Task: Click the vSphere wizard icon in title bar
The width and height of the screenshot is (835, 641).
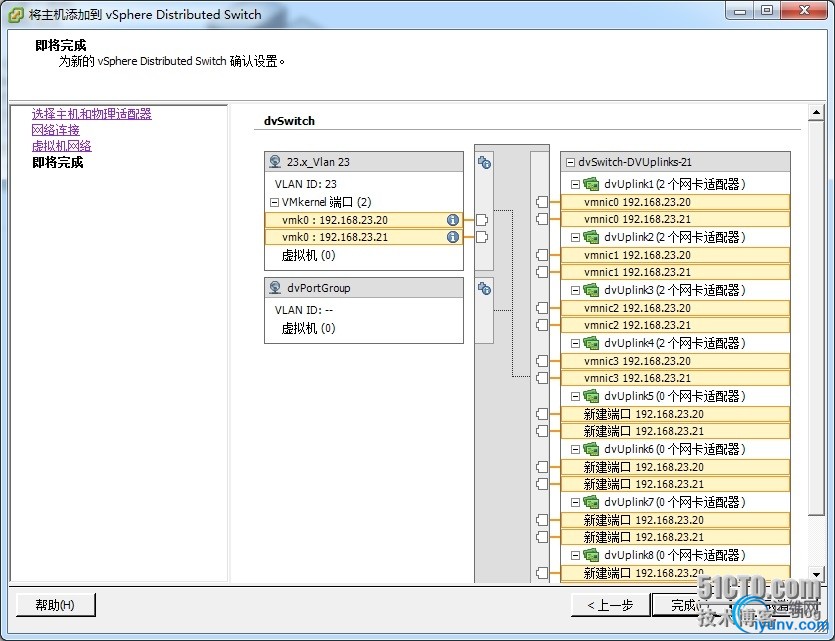Action: pyautogui.click(x=17, y=14)
